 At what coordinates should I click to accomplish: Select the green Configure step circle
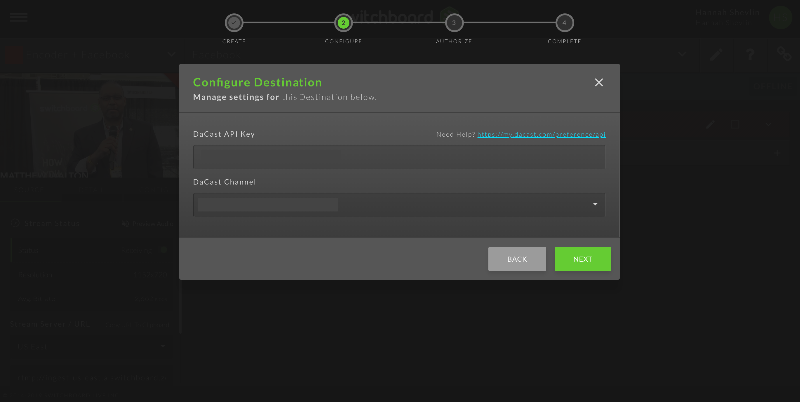(343, 22)
